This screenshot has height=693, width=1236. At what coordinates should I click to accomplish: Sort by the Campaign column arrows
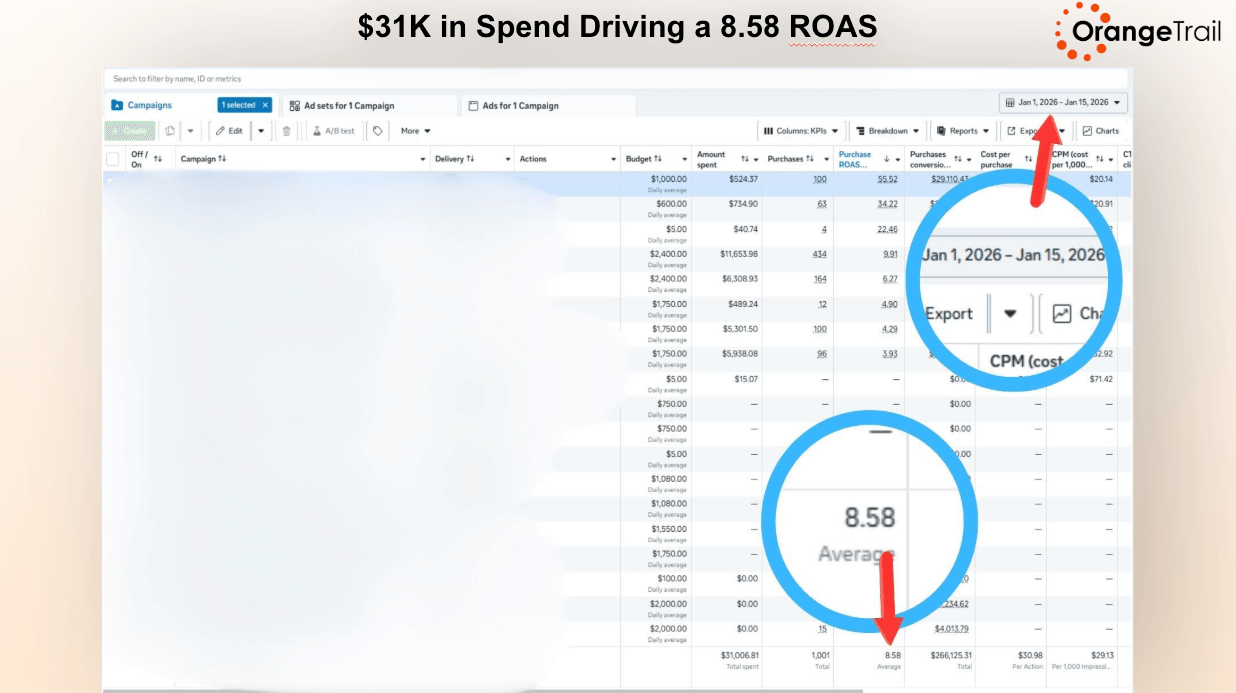(222, 159)
